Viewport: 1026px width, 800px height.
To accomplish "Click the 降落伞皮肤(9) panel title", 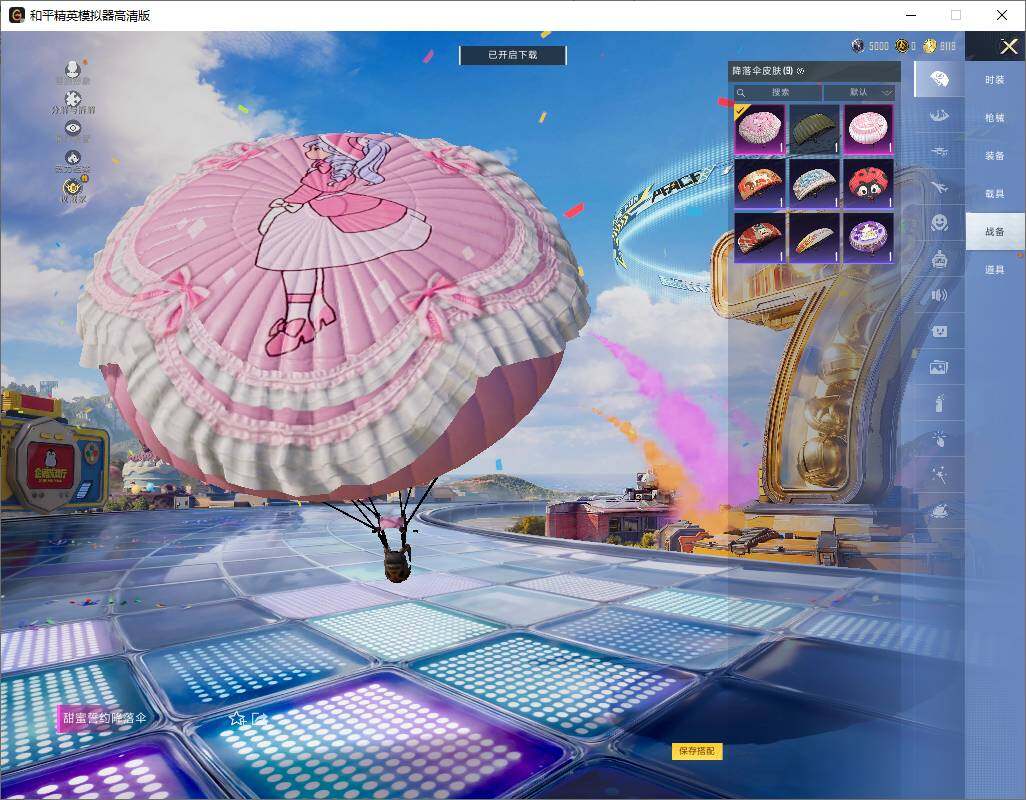I will pos(763,71).
